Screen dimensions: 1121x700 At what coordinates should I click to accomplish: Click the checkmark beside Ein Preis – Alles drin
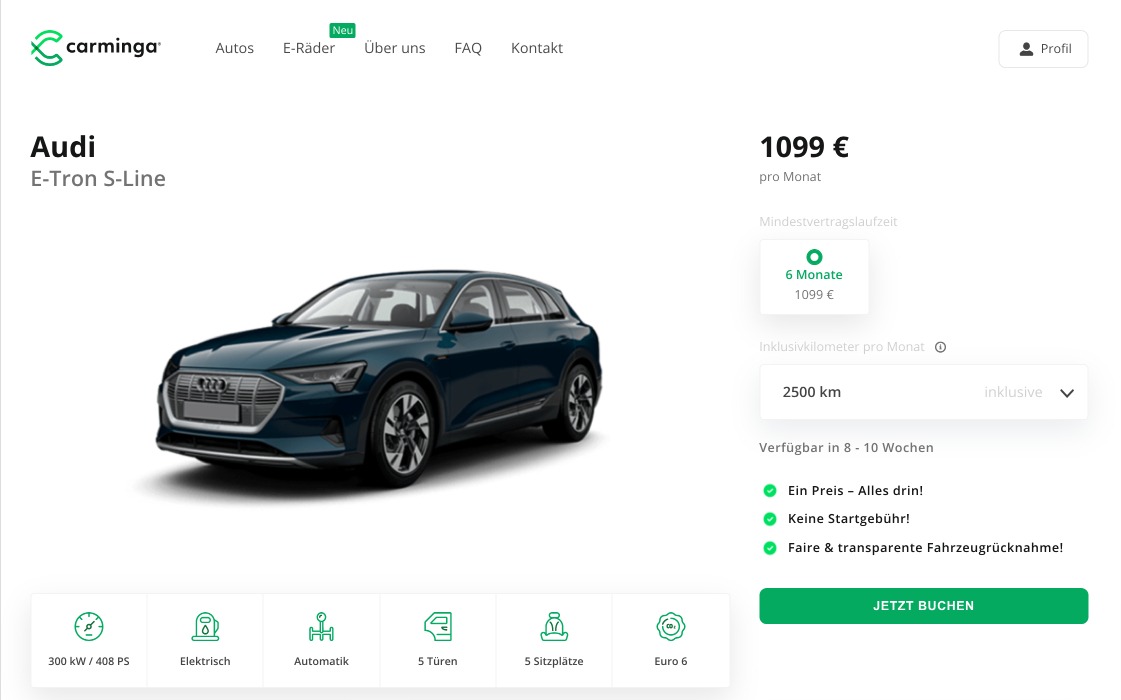tap(770, 491)
